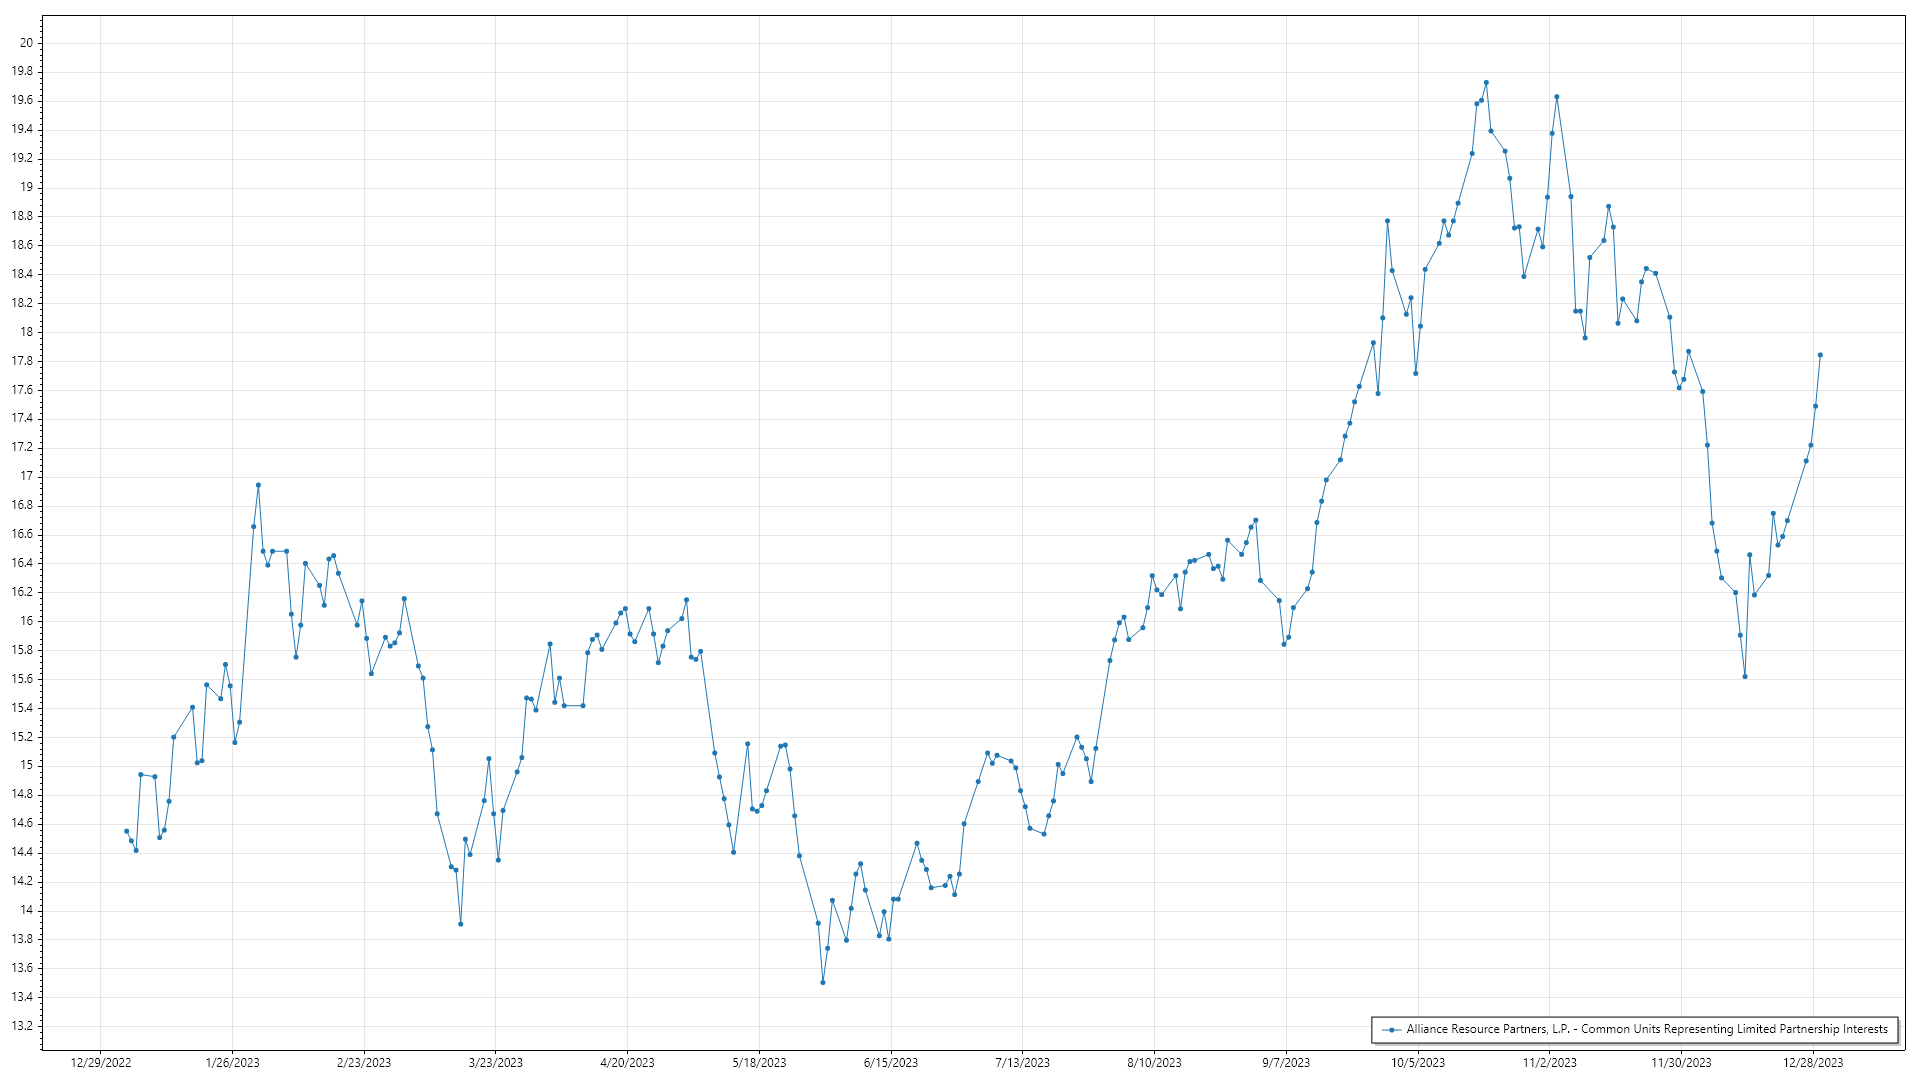The height and width of the screenshot is (1080, 1920).
Task: Click the final data point near 17.85
Action: (x=1820, y=355)
